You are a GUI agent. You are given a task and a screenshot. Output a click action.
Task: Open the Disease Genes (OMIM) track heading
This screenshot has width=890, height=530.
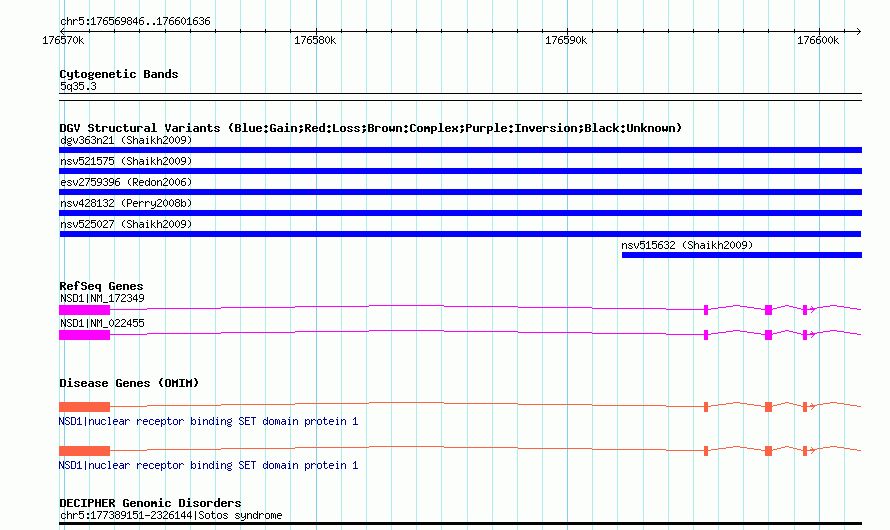coord(129,384)
